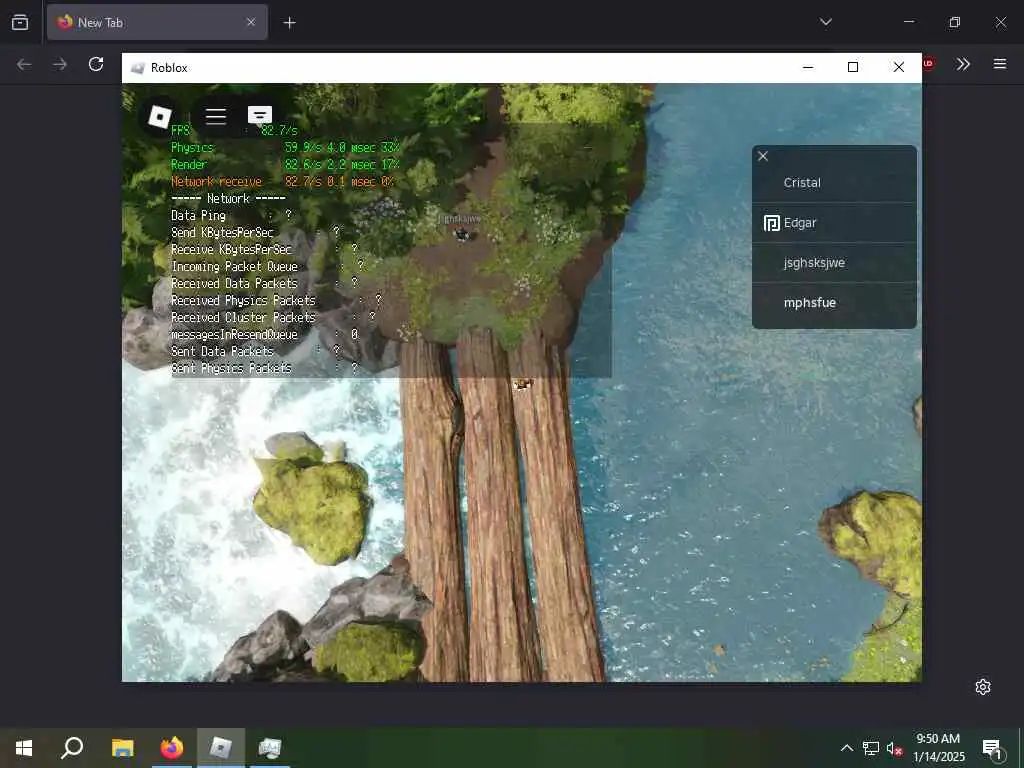Open File Explorer from the taskbar
The image size is (1024, 768).
(122, 748)
